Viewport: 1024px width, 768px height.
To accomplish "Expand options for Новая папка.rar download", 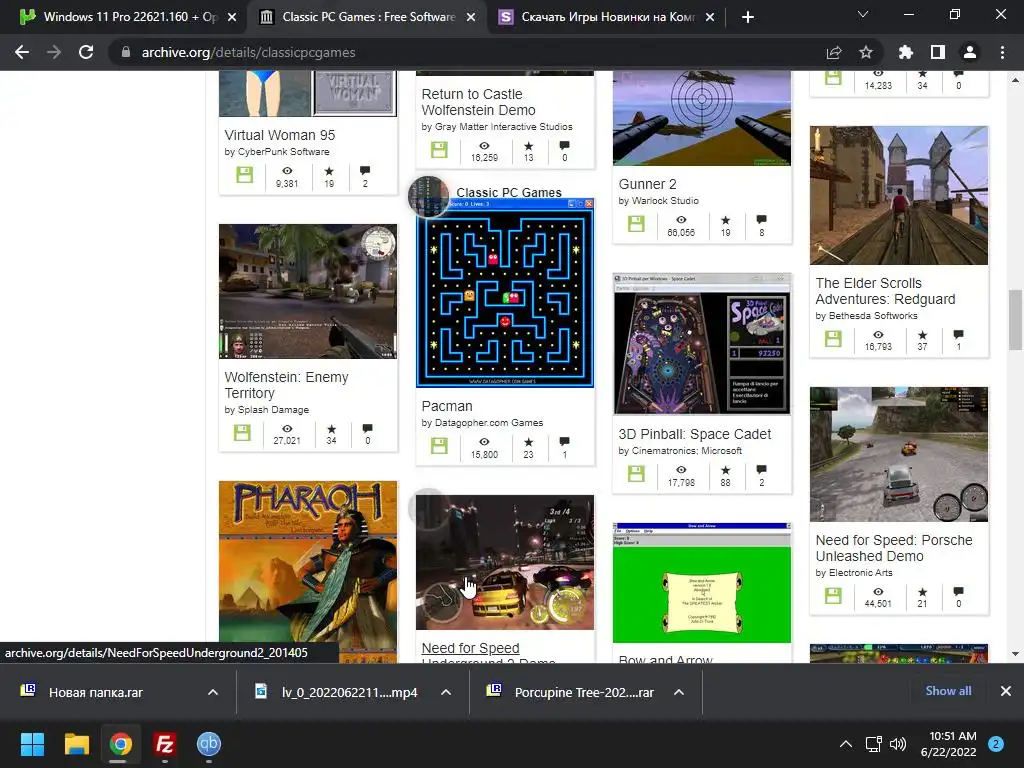I will [213, 692].
